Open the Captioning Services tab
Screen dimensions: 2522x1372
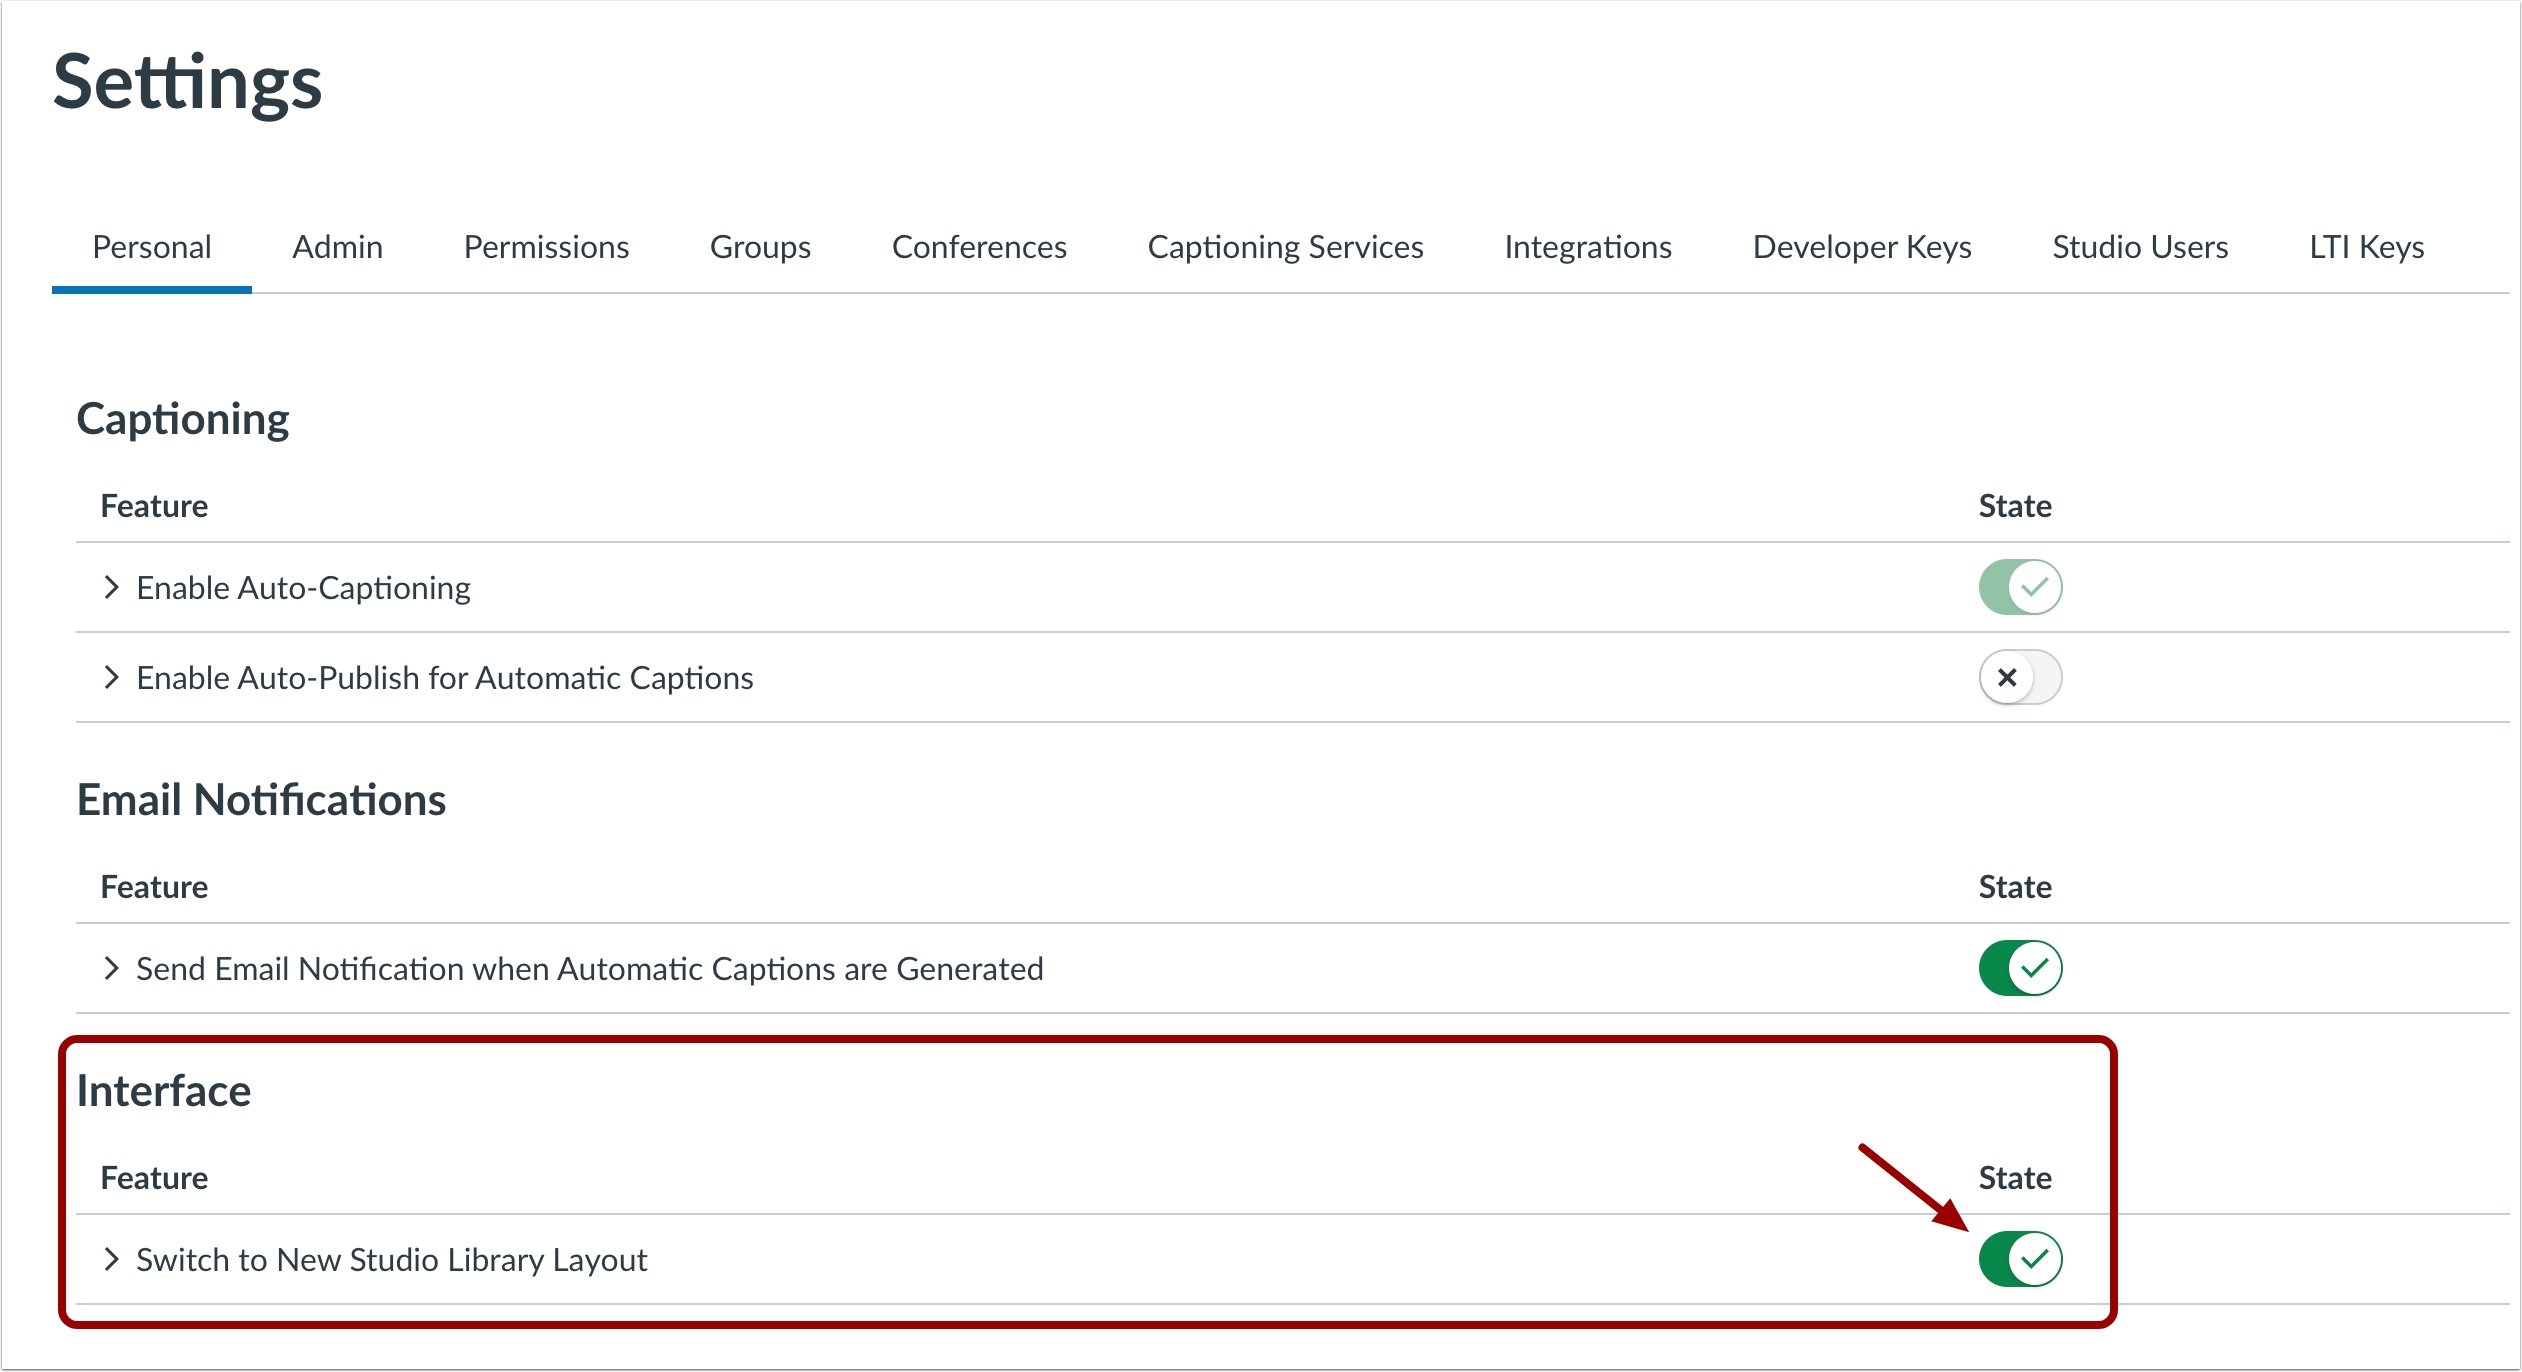1286,247
